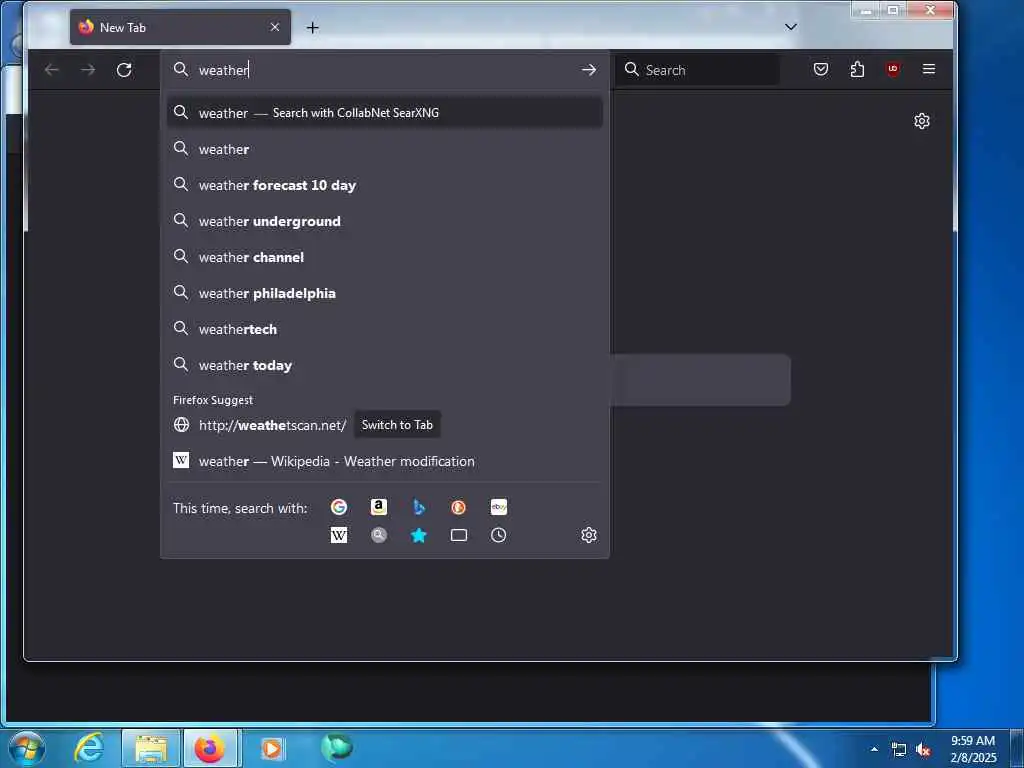Open a new tab with plus button
1024x768 pixels.
click(313, 27)
